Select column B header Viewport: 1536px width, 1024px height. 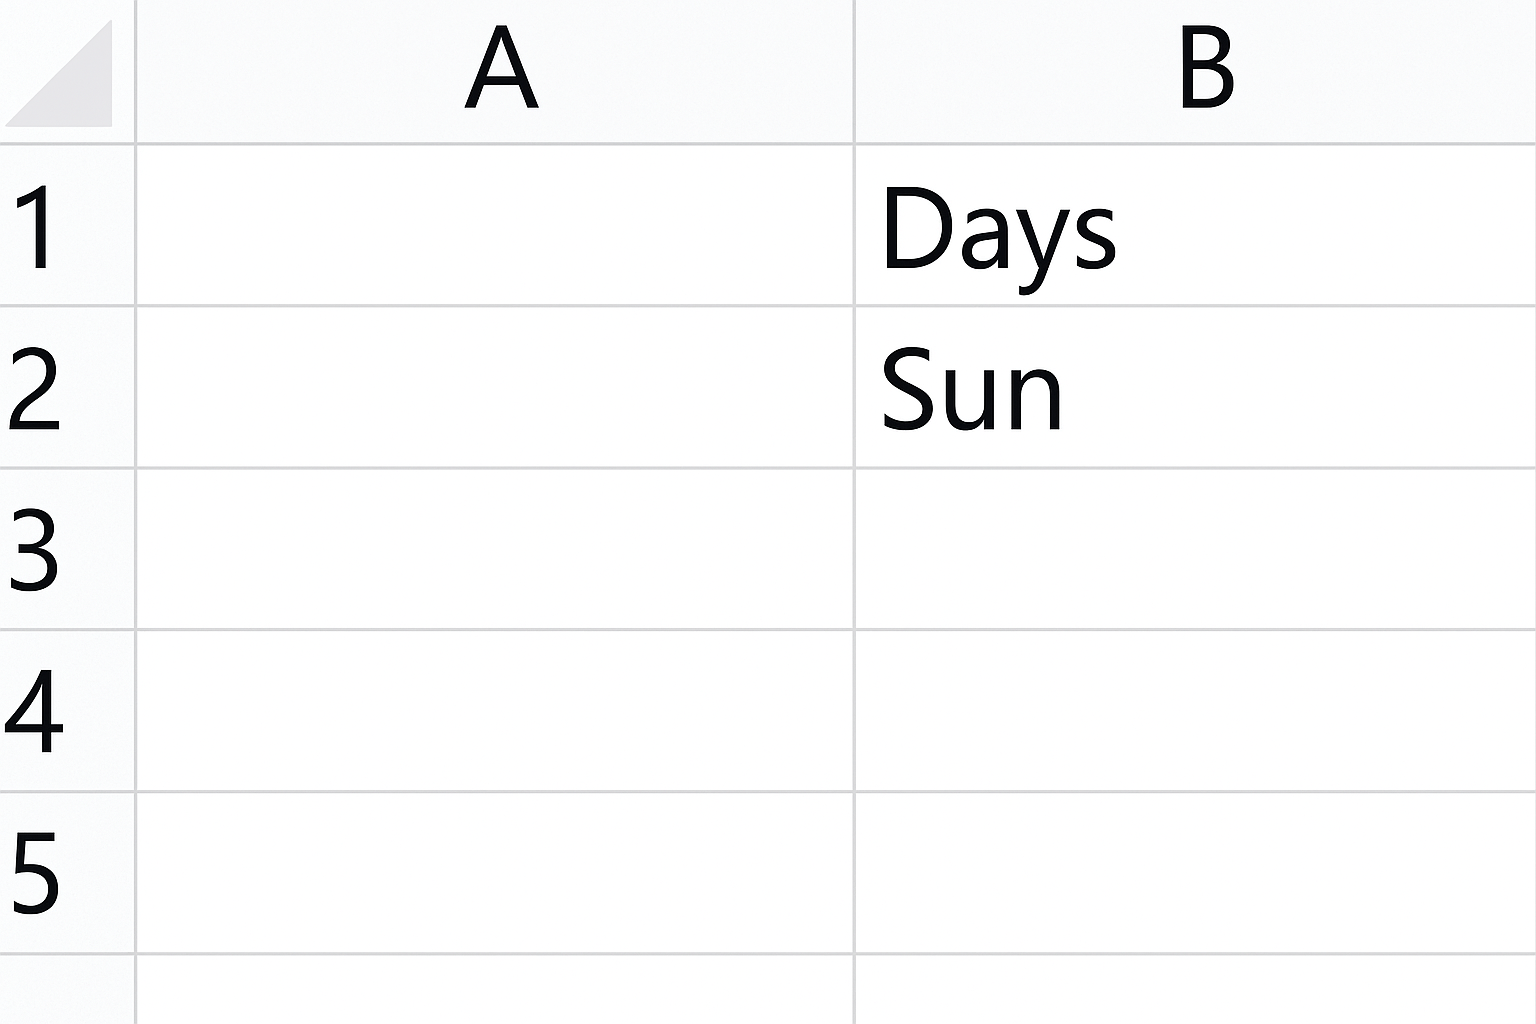coord(1195,70)
